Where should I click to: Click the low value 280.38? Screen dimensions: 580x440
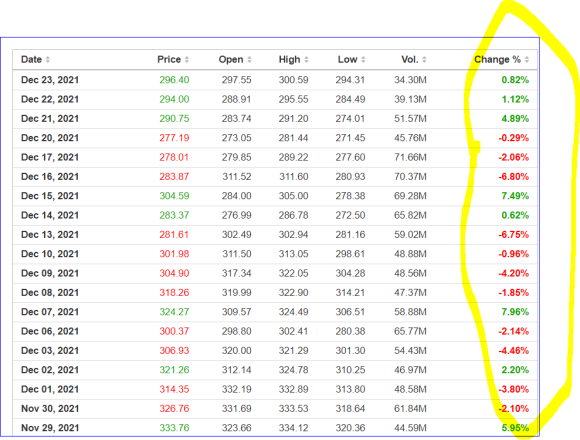[350, 331]
